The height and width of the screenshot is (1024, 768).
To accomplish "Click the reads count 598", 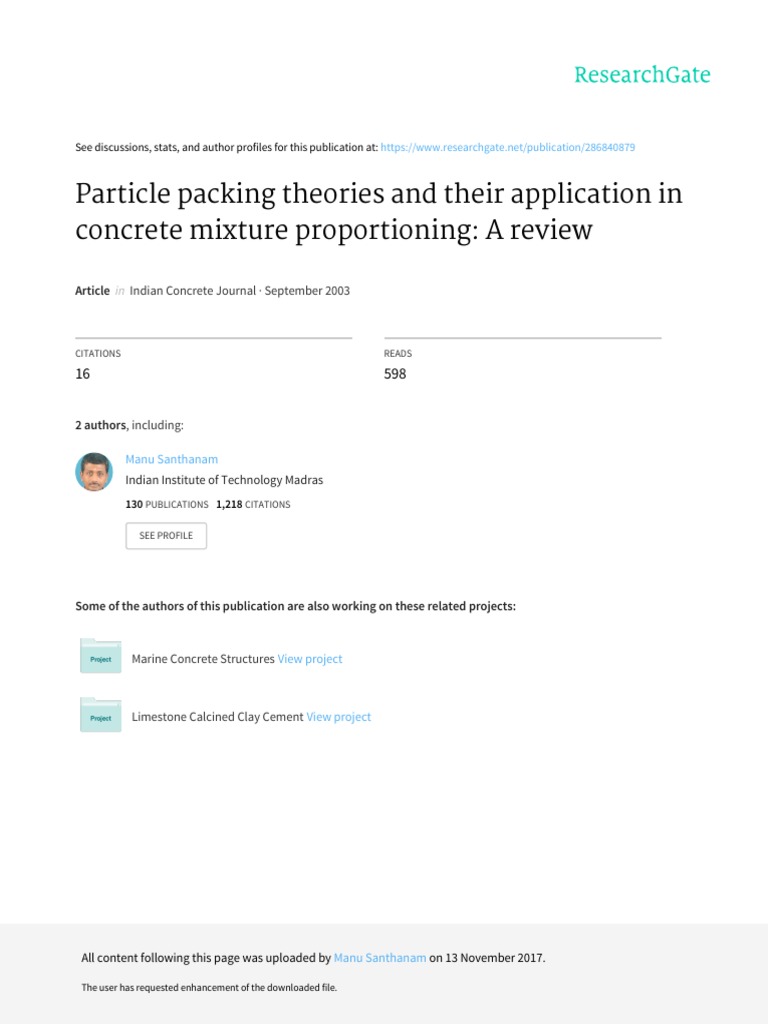I will pos(395,374).
